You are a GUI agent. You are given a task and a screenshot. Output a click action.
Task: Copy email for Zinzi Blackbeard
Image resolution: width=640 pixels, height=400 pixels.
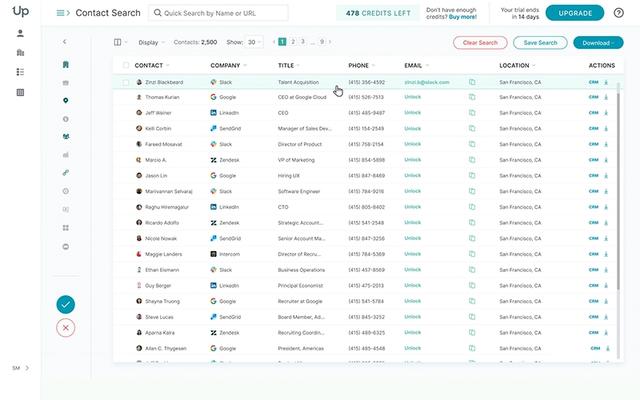pyautogui.click(x=472, y=82)
